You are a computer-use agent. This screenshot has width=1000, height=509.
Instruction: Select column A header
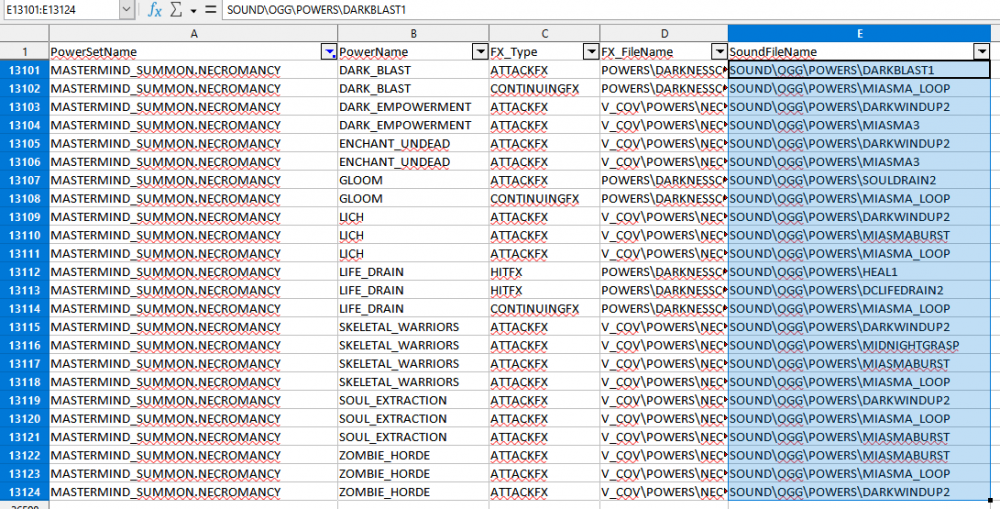(x=193, y=33)
